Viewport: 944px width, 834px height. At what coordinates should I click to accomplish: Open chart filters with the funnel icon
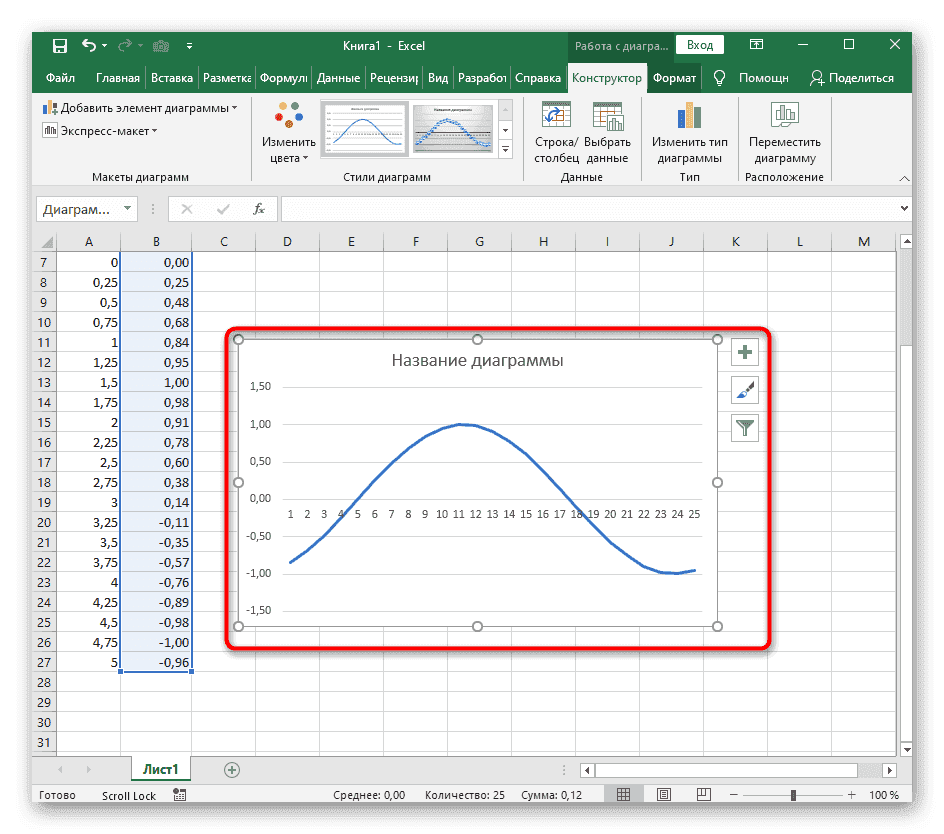pyautogui.click(x=745, y=428)
